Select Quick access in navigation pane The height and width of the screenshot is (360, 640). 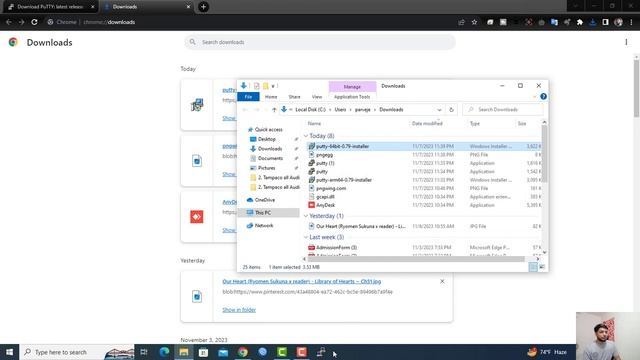click(268, 129)
